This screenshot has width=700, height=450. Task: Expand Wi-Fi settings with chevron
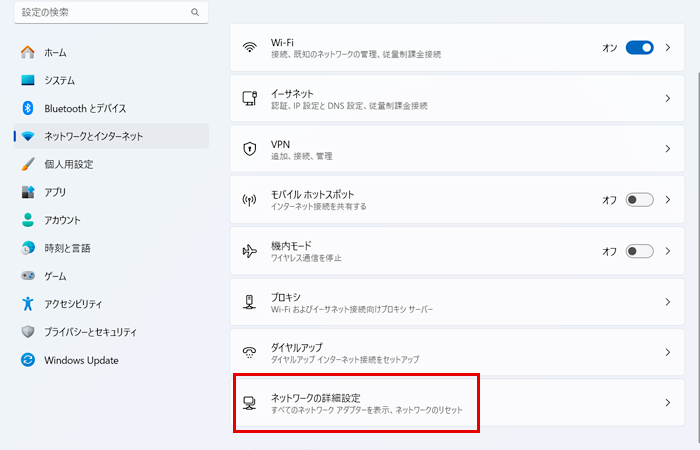click(x=668, y=47)
